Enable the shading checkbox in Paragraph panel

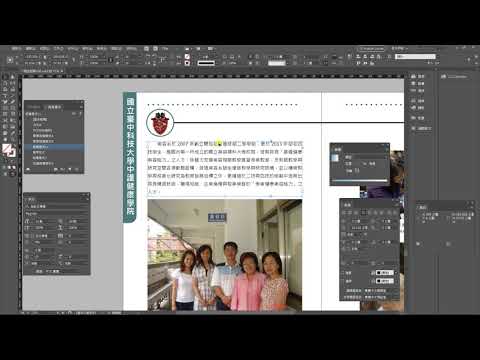pyautogui.click(x=343, y=273)
